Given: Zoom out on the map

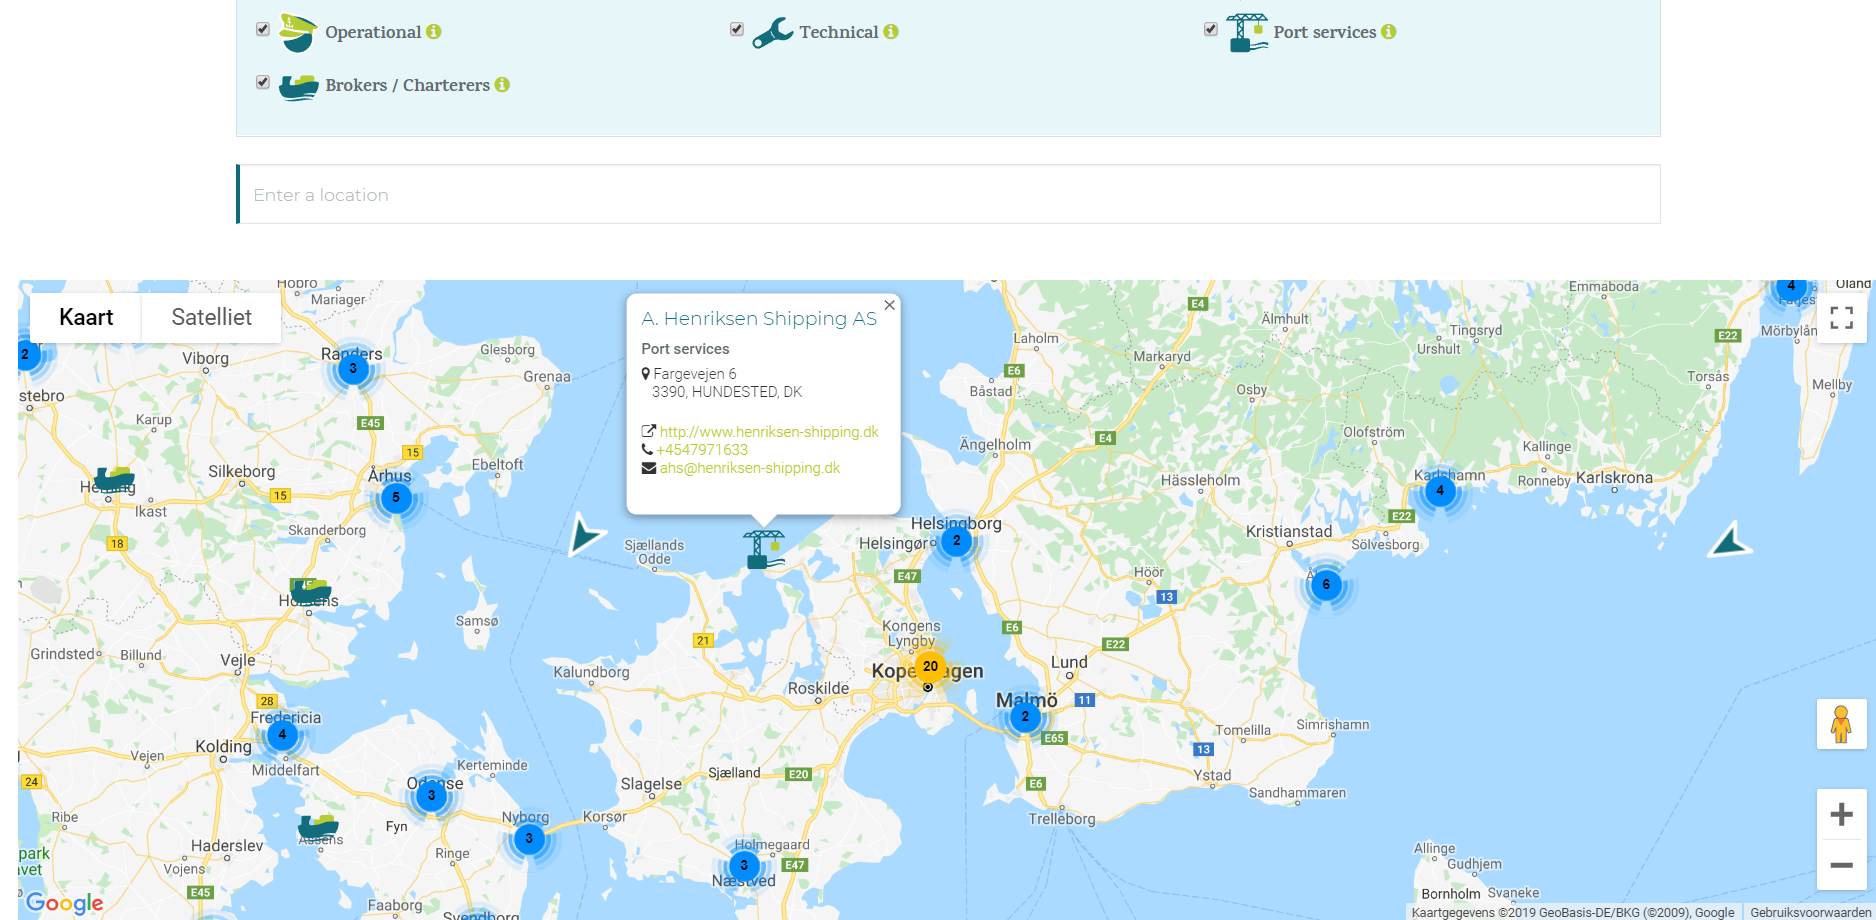Looking at the screenshot, I should click(x=1841, y=865).
